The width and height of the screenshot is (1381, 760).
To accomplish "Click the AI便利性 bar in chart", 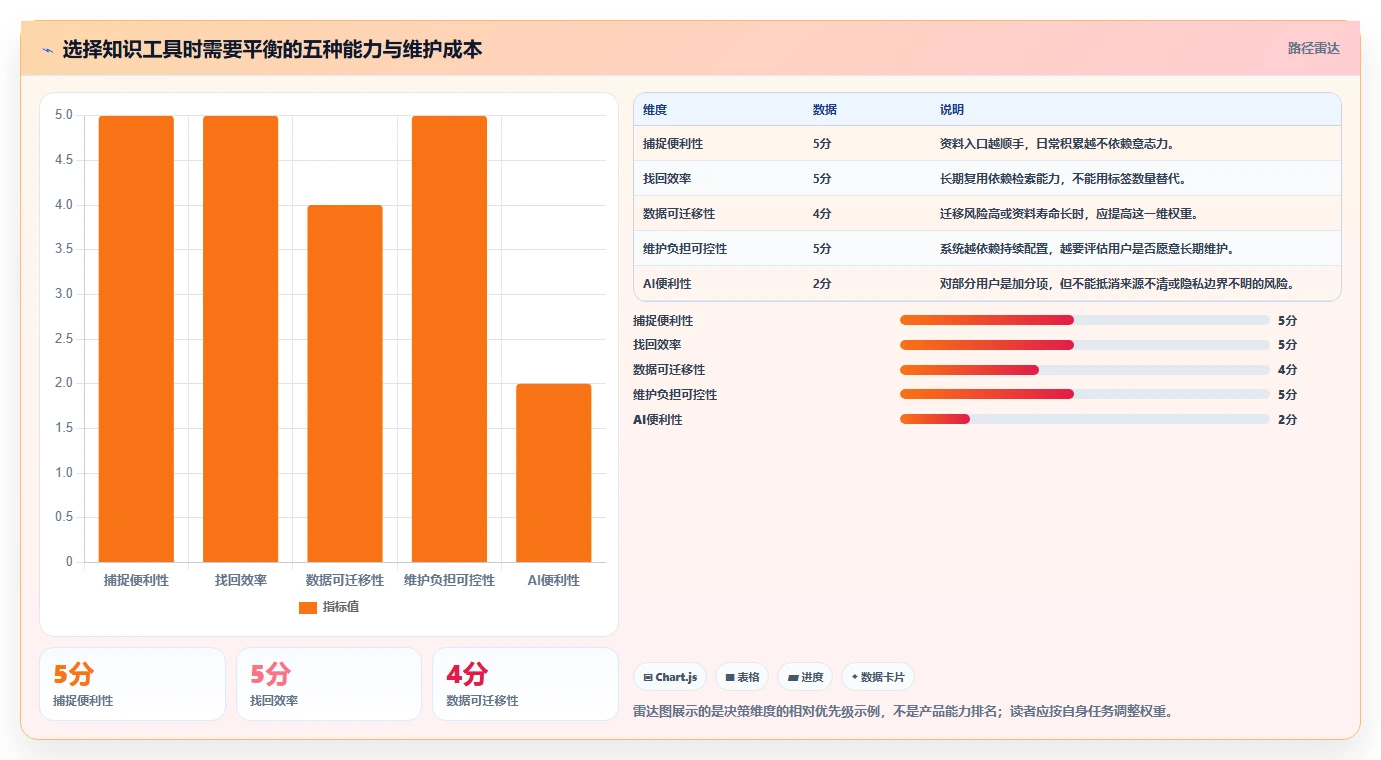I will click(554, 473).
